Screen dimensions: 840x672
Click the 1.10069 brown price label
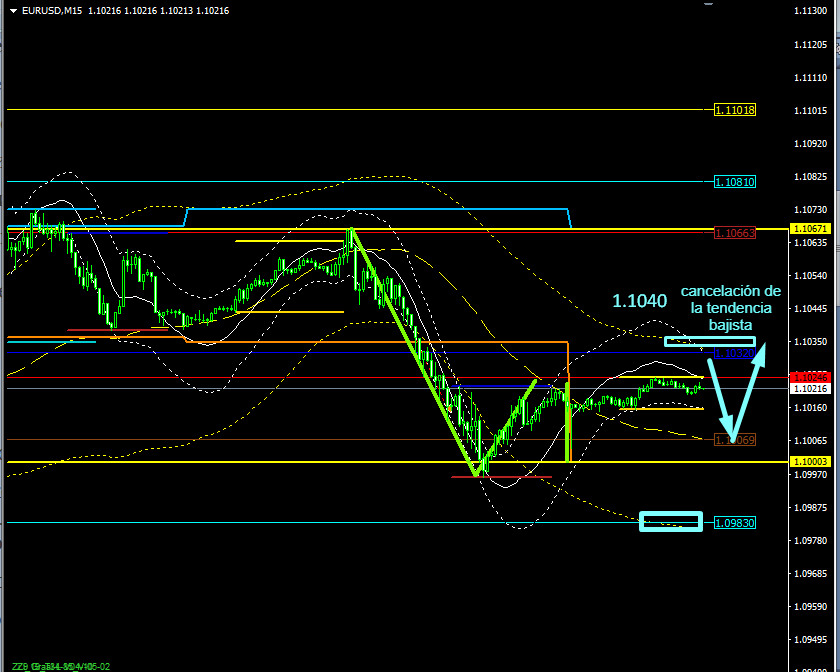point(736,440)
